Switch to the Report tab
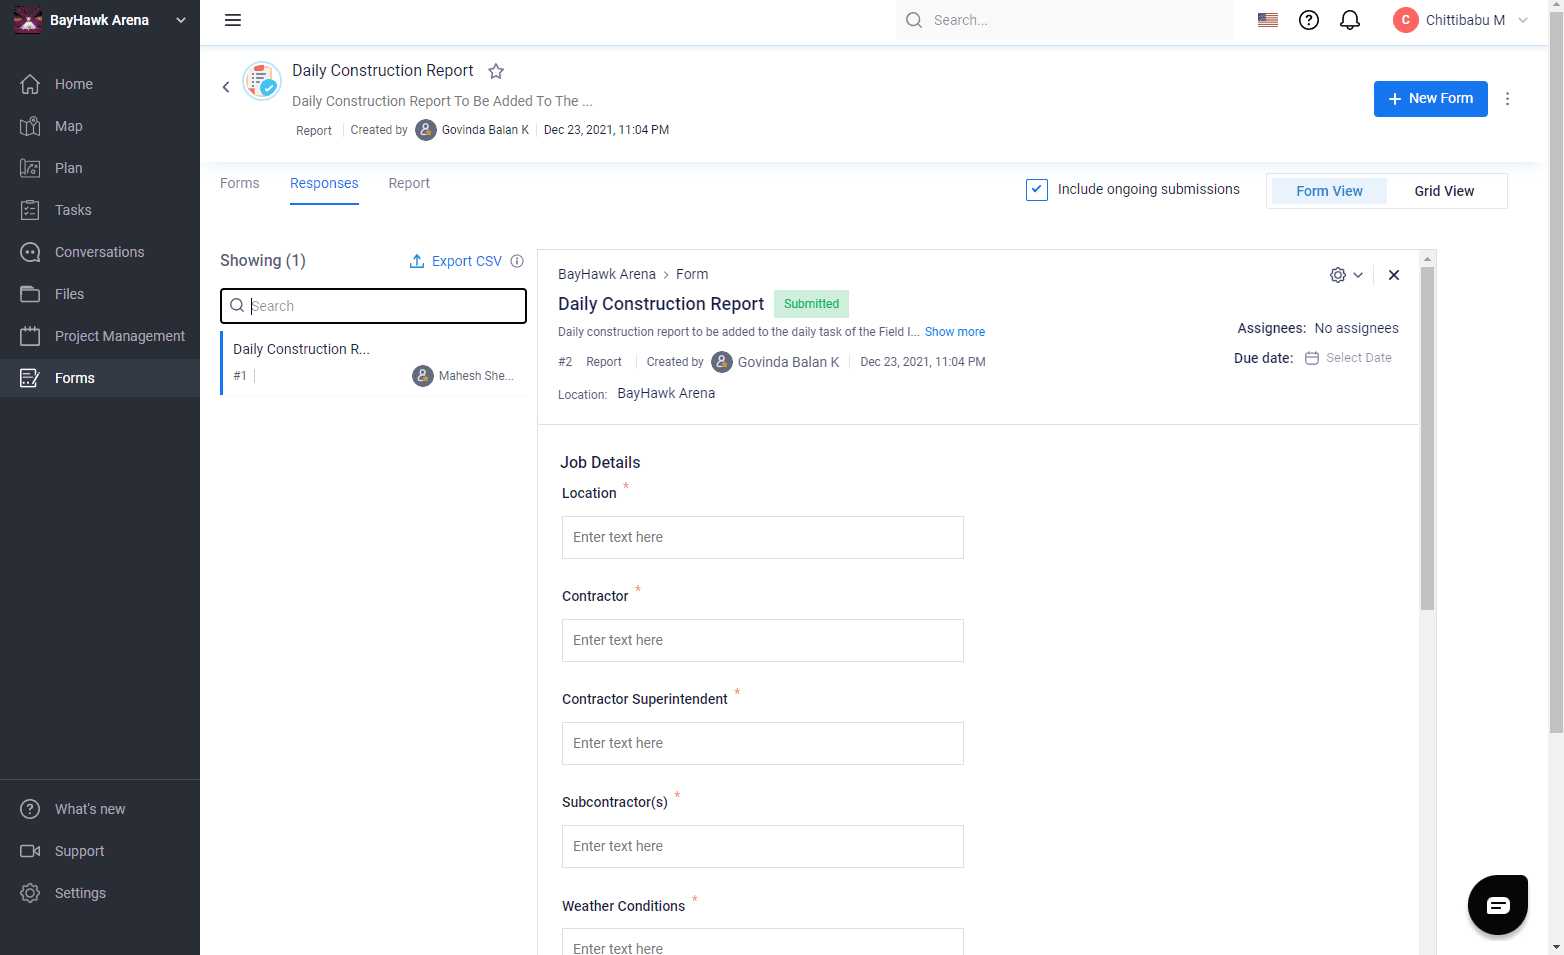The width and height of the screenshot is (1564, 955). (x=409, y=183)
